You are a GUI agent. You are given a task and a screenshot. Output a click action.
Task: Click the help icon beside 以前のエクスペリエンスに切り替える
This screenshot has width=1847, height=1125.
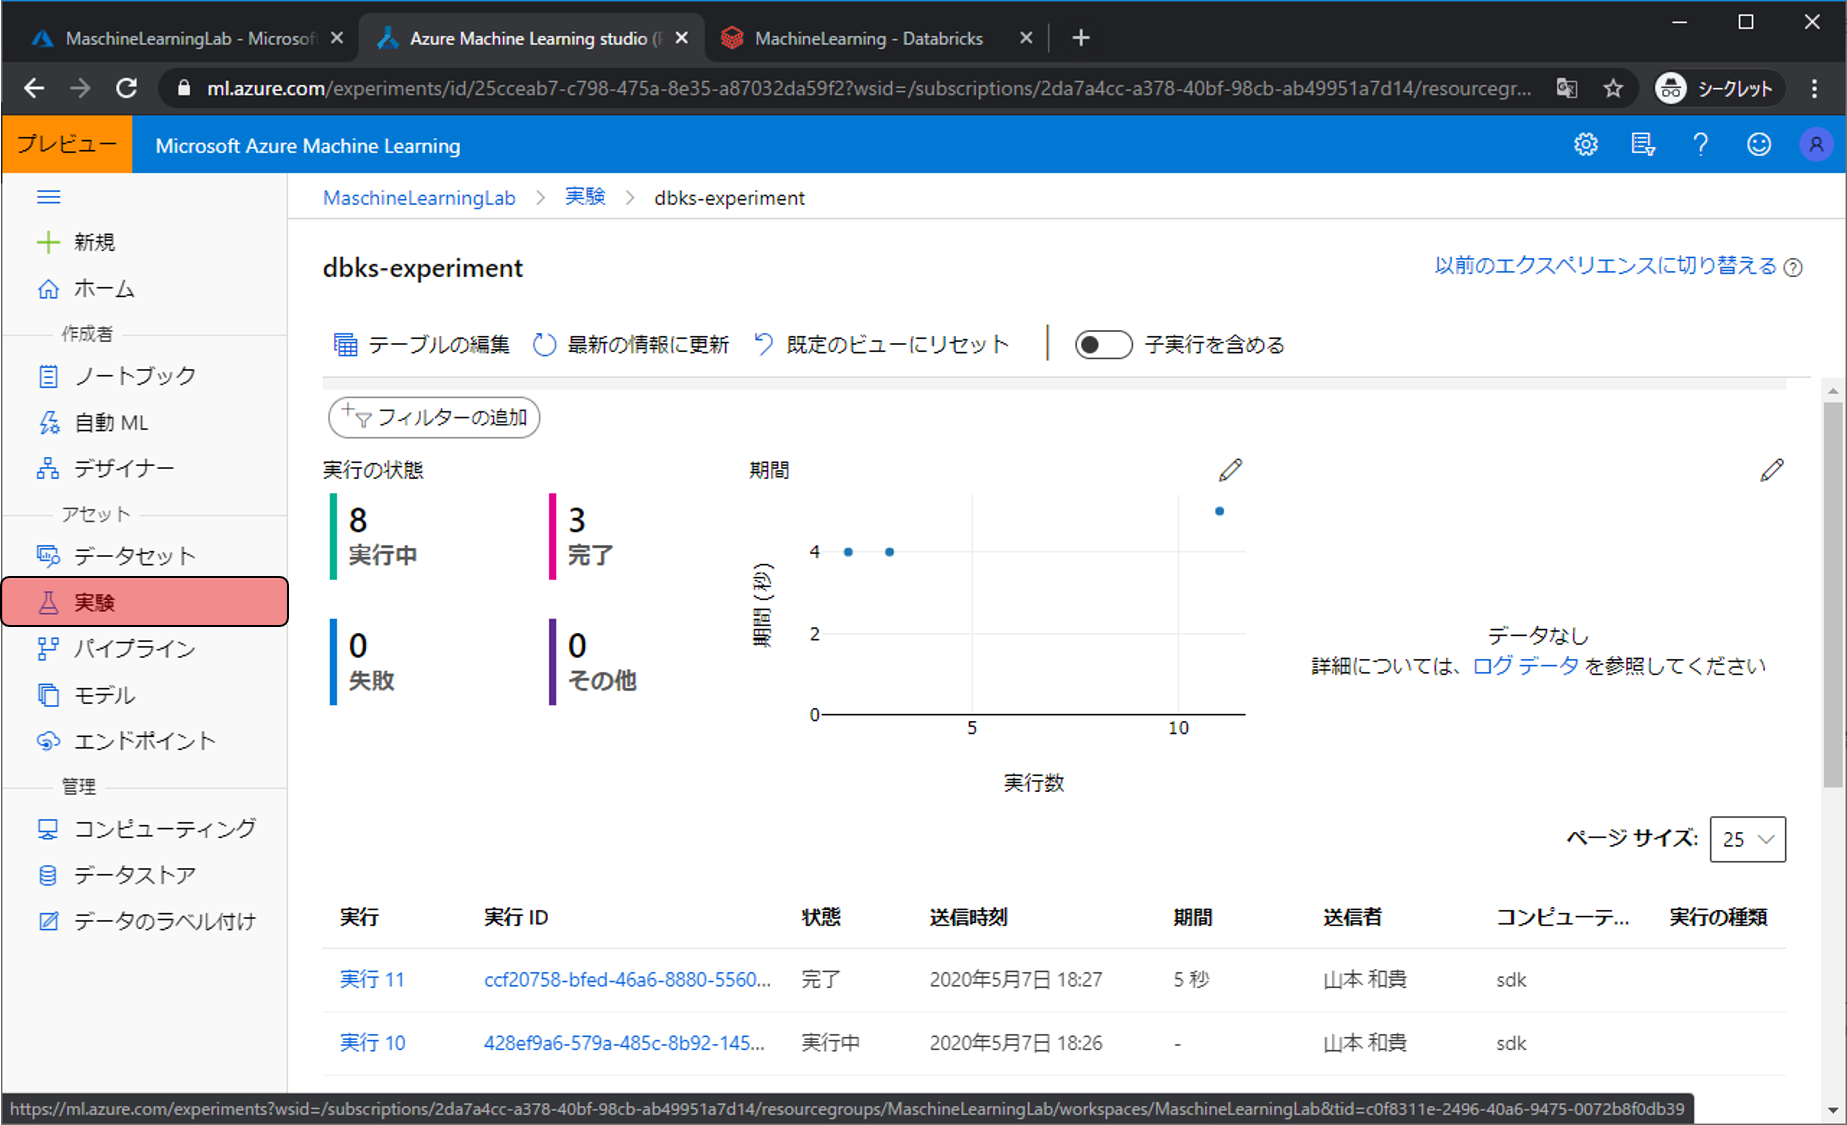[x=1793, y=267]
